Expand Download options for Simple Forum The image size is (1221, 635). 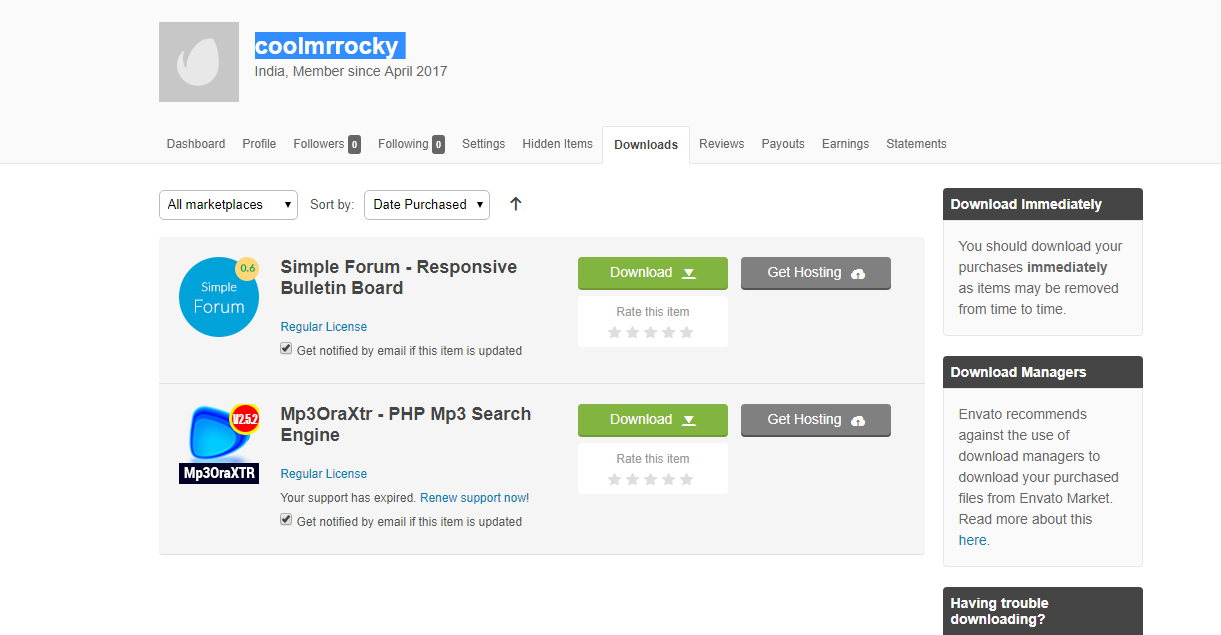point(653,273)
